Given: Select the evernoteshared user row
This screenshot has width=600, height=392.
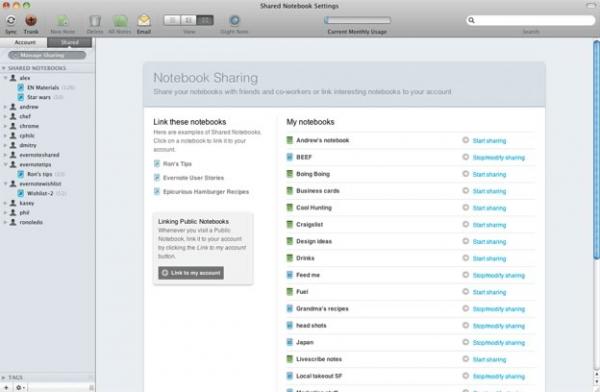Looking at the screenshot, I should point(47,155).
